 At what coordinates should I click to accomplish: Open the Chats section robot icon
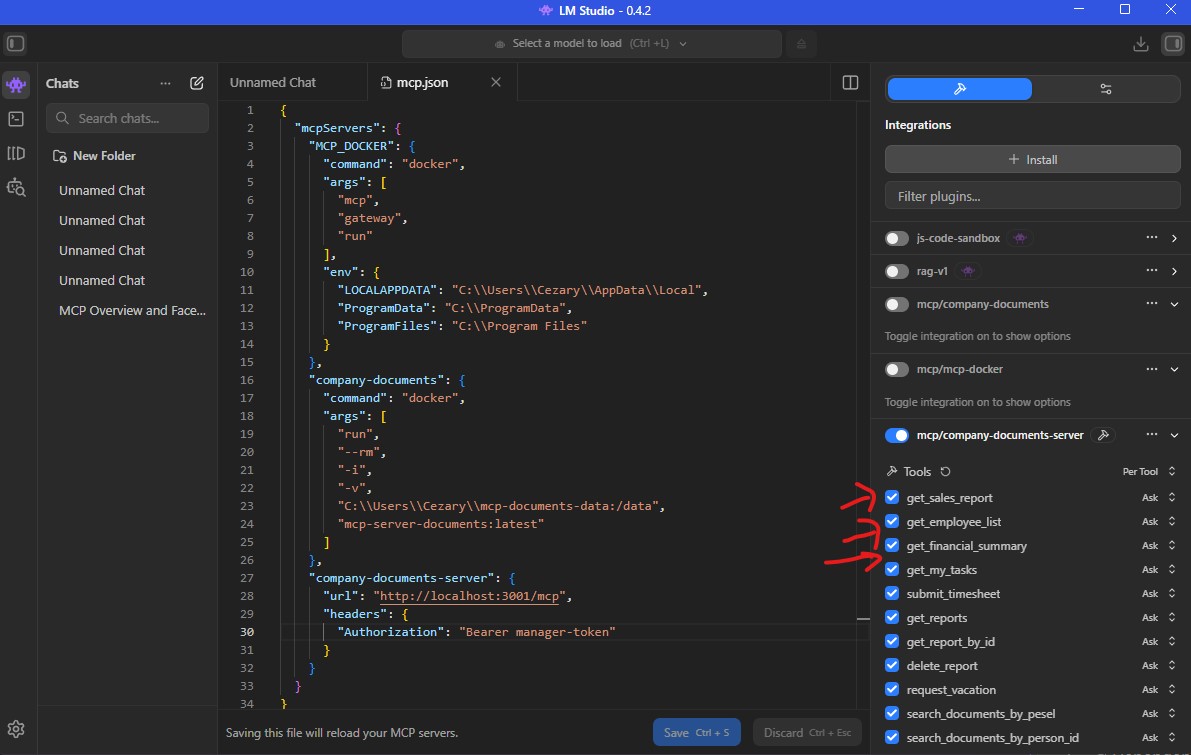tap(16, 84)
